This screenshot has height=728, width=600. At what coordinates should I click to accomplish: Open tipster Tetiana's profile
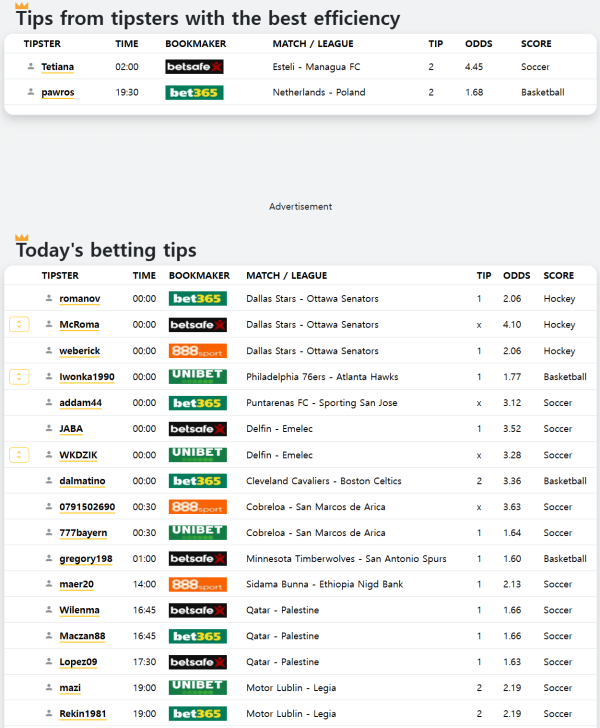pyautogui.click(x=58, y=67)
